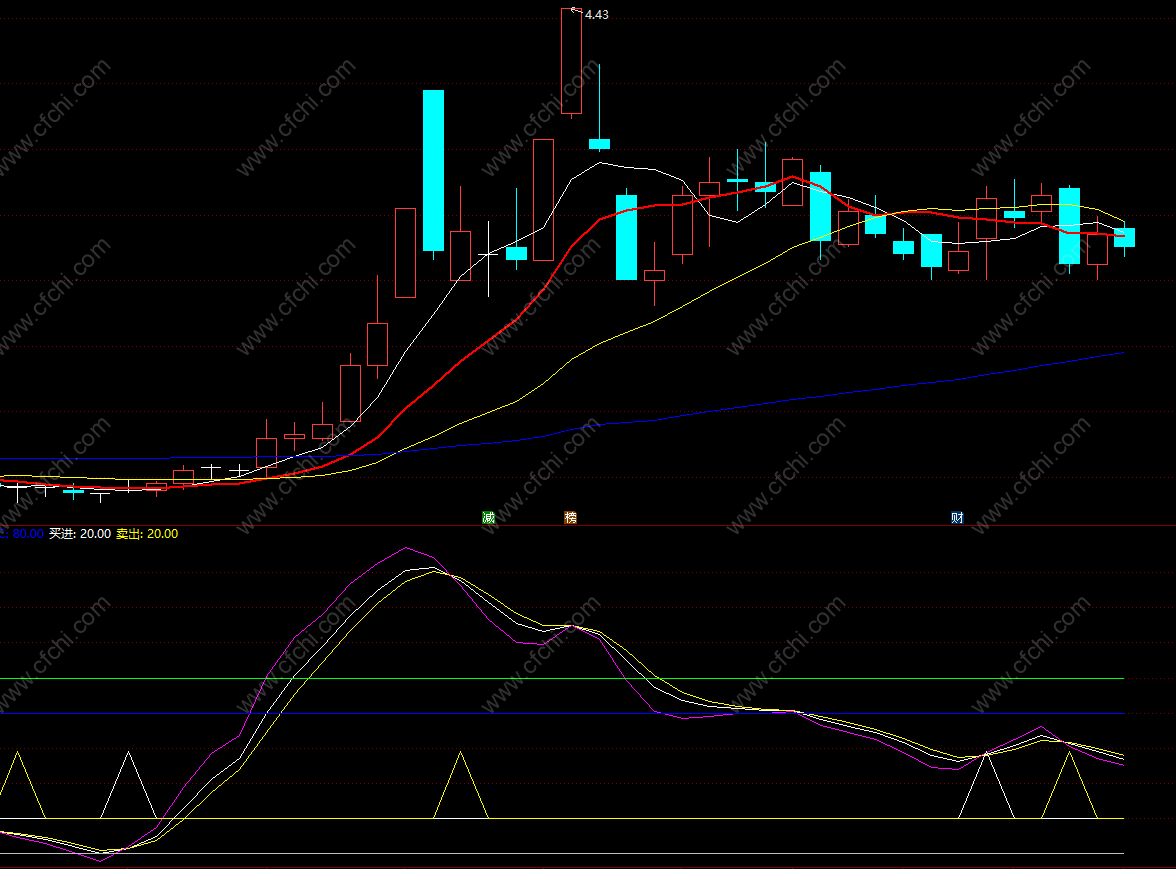Click the blue 80.00 indicator value
Screen dimensions: 1176x869
(x=28, y=534)
